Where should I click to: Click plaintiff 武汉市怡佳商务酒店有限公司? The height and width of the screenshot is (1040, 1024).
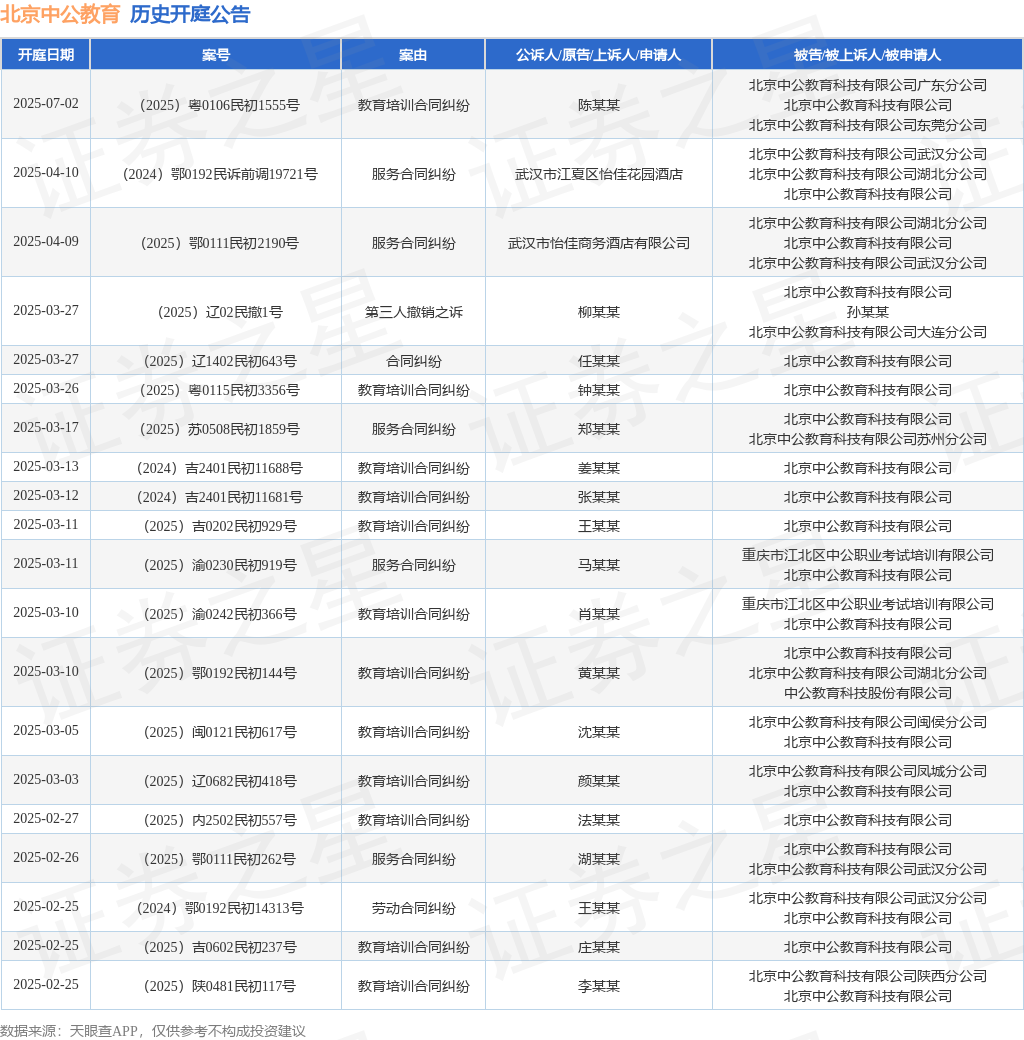click(x=598, y=243)
